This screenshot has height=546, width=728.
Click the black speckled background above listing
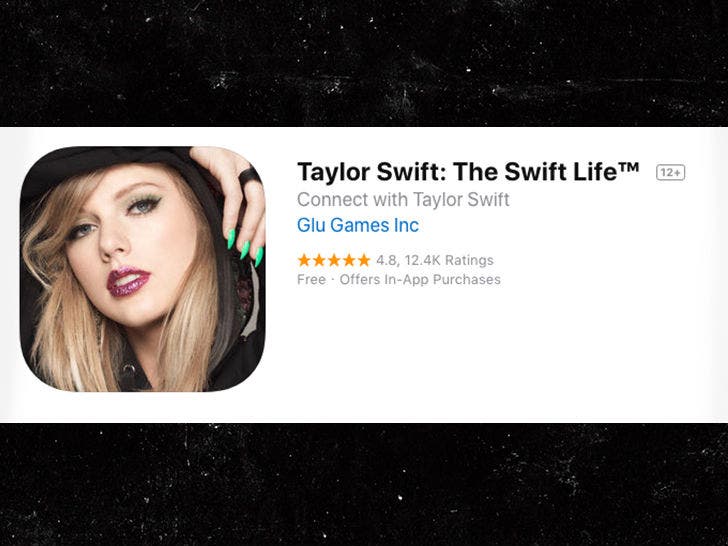pyautogui.click(x=364, y=63)
